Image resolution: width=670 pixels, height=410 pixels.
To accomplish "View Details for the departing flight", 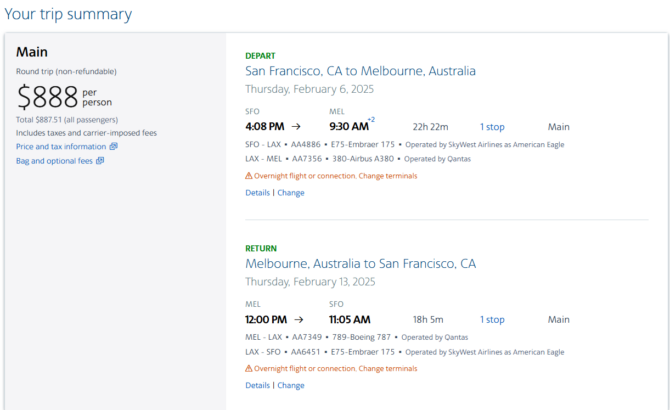I will (x=257, y=193).
